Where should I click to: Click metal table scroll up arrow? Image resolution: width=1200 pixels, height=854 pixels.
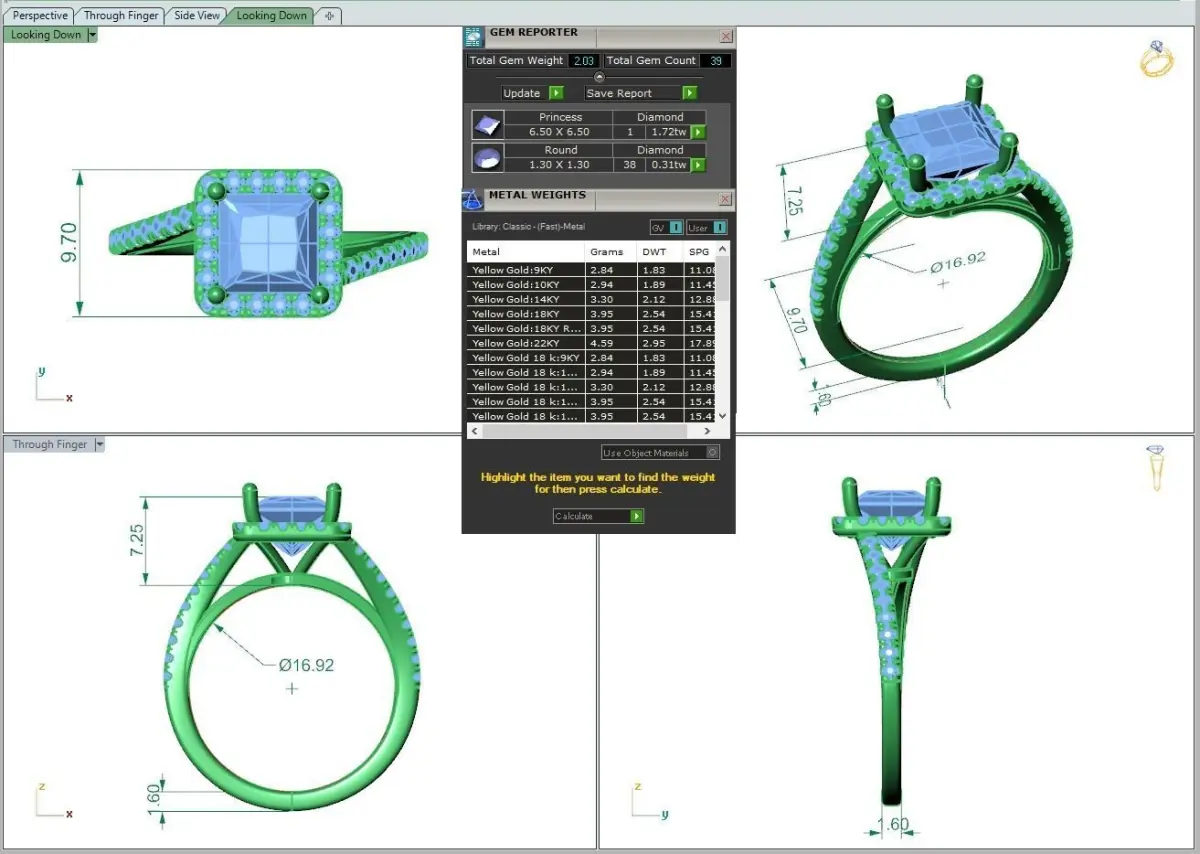(x=723, y=248)
